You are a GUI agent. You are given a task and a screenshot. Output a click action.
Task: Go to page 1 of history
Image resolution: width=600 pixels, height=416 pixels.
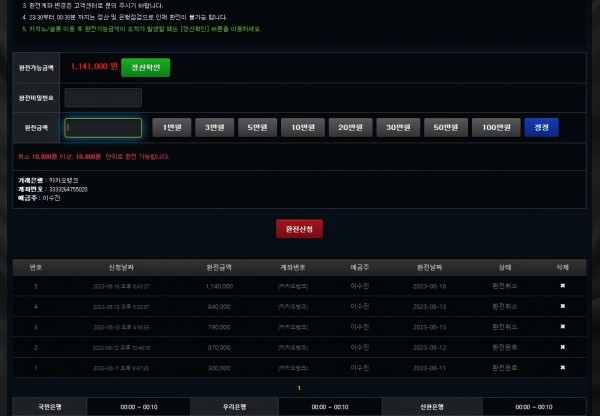tap(299, 388)
